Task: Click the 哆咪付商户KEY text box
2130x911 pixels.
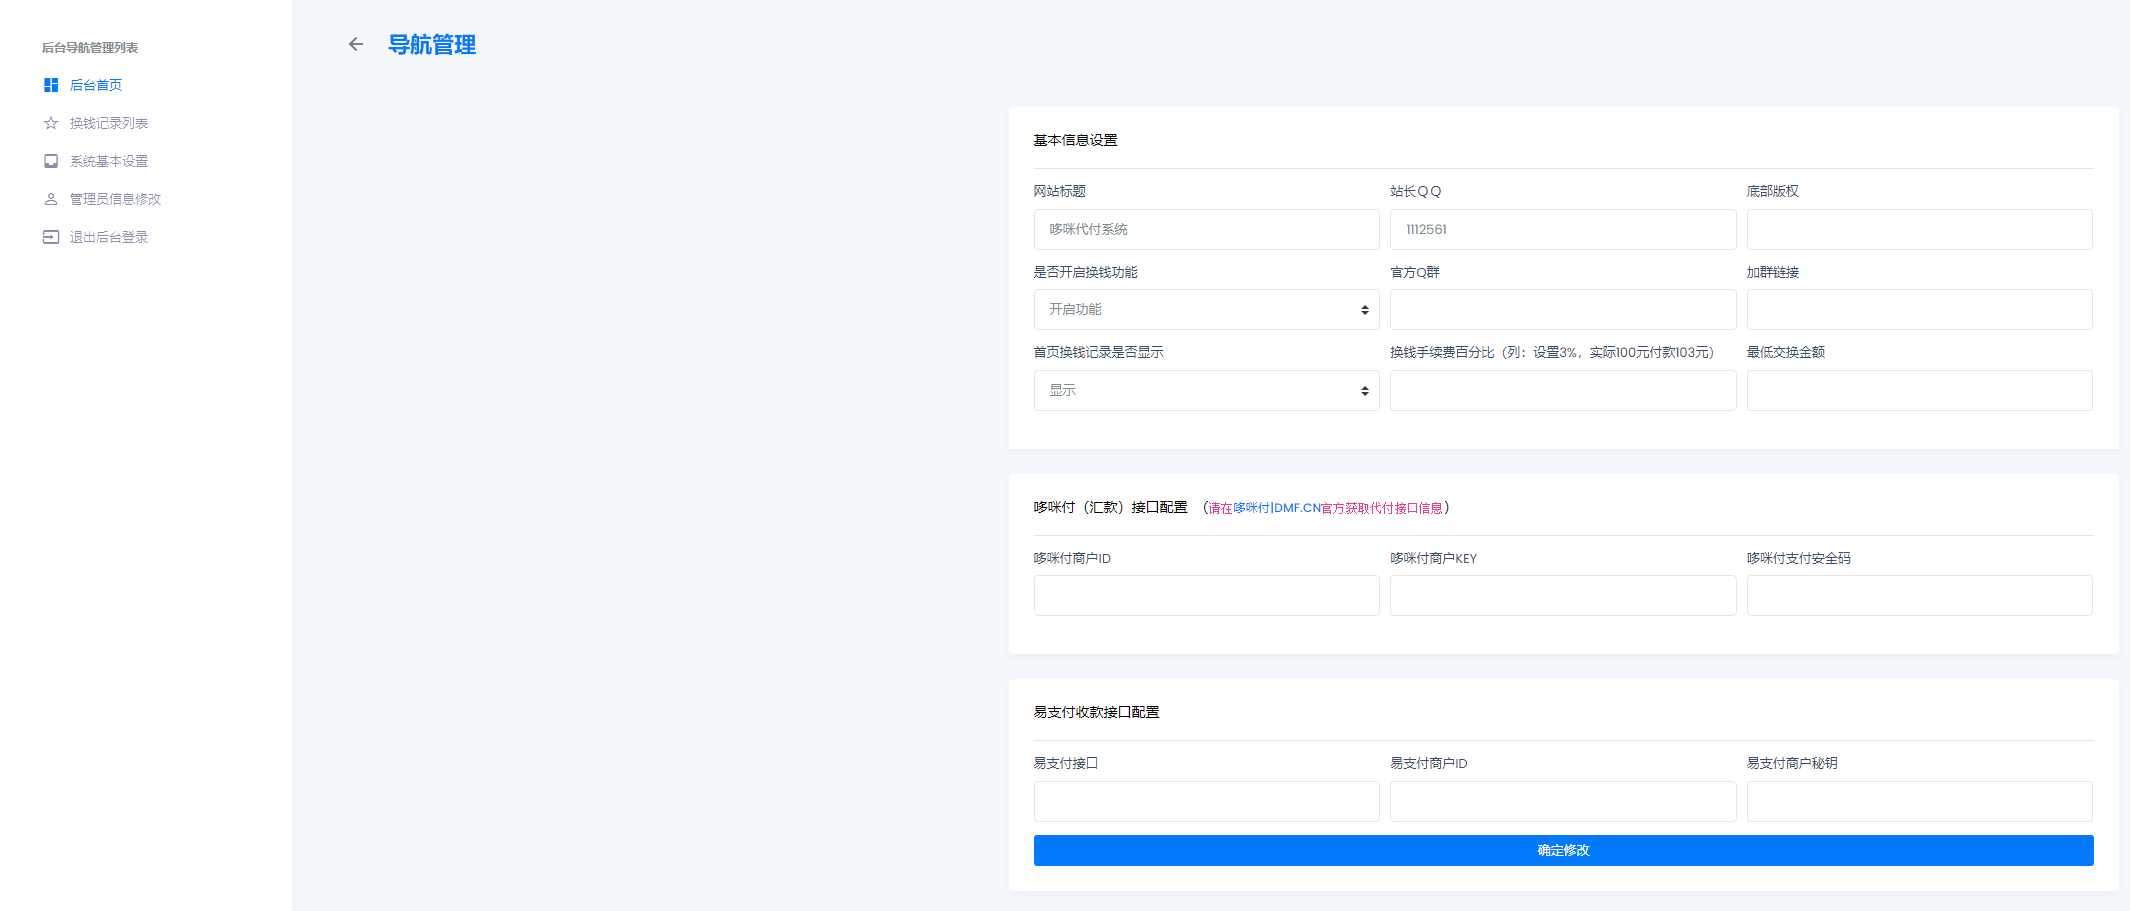Action: (x=1562, y=596)
